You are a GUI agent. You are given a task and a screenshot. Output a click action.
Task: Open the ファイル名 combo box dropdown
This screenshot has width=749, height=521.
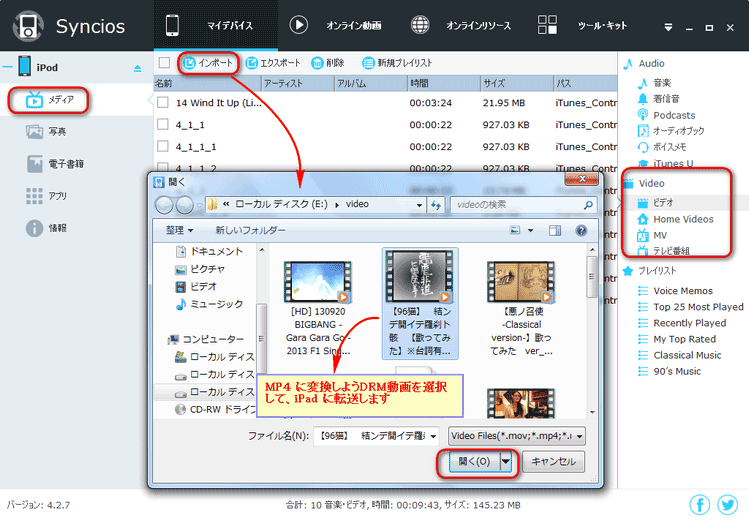pyautogui.click(x=433, y=436)
